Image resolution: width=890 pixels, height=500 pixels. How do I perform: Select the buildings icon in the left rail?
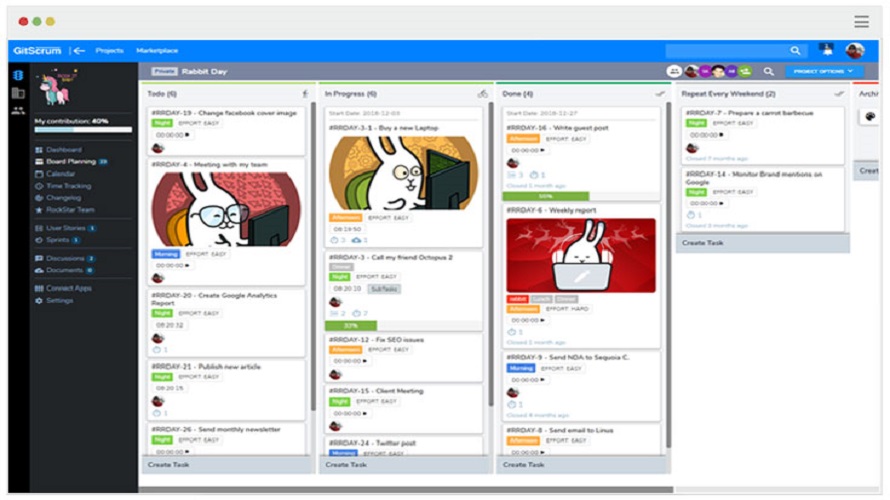(x=18, y=93)
